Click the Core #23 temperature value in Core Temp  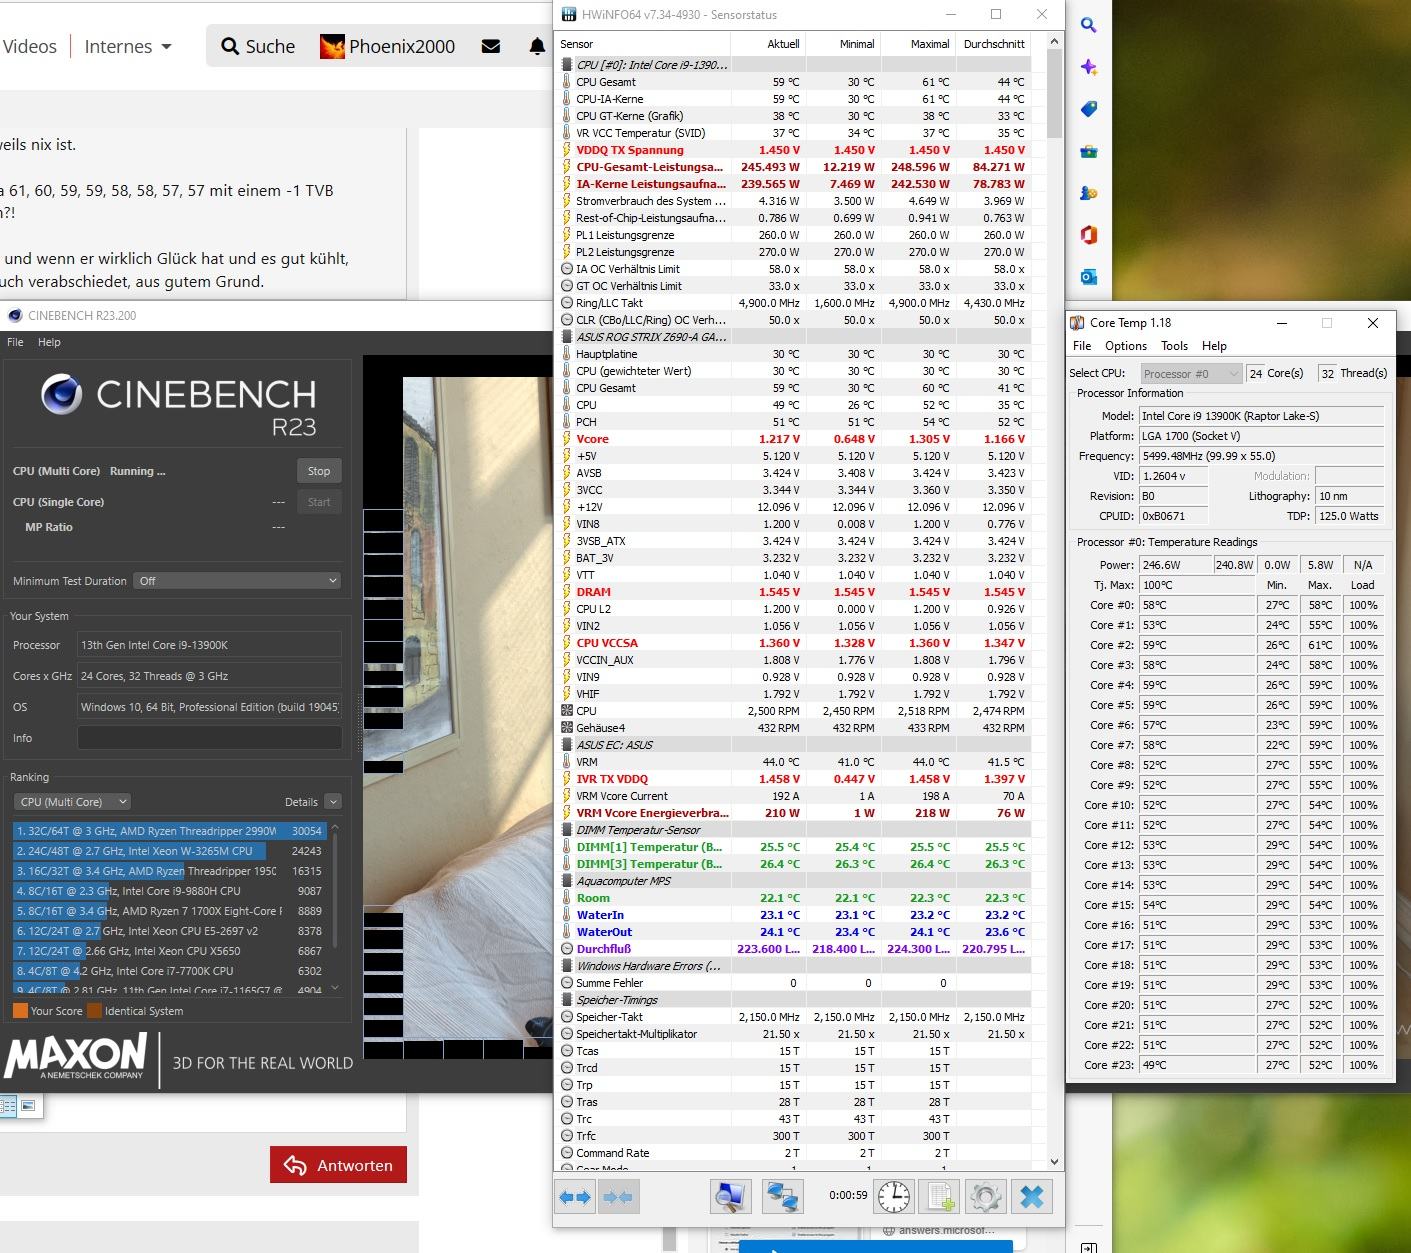click(1196, 1065)
